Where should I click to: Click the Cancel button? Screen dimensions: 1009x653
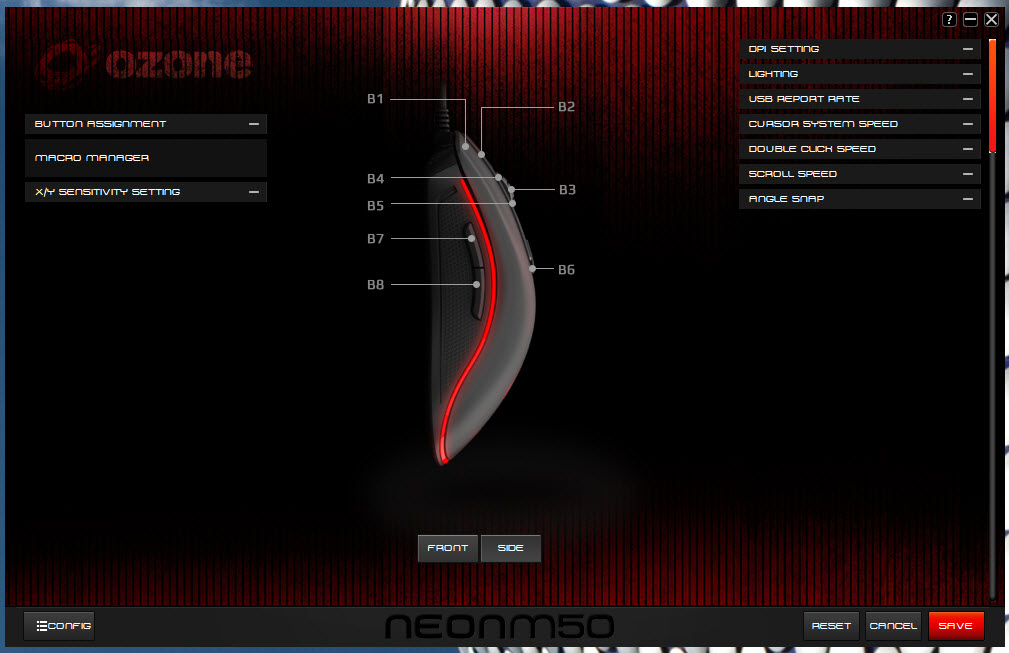[x=893, y=626]
